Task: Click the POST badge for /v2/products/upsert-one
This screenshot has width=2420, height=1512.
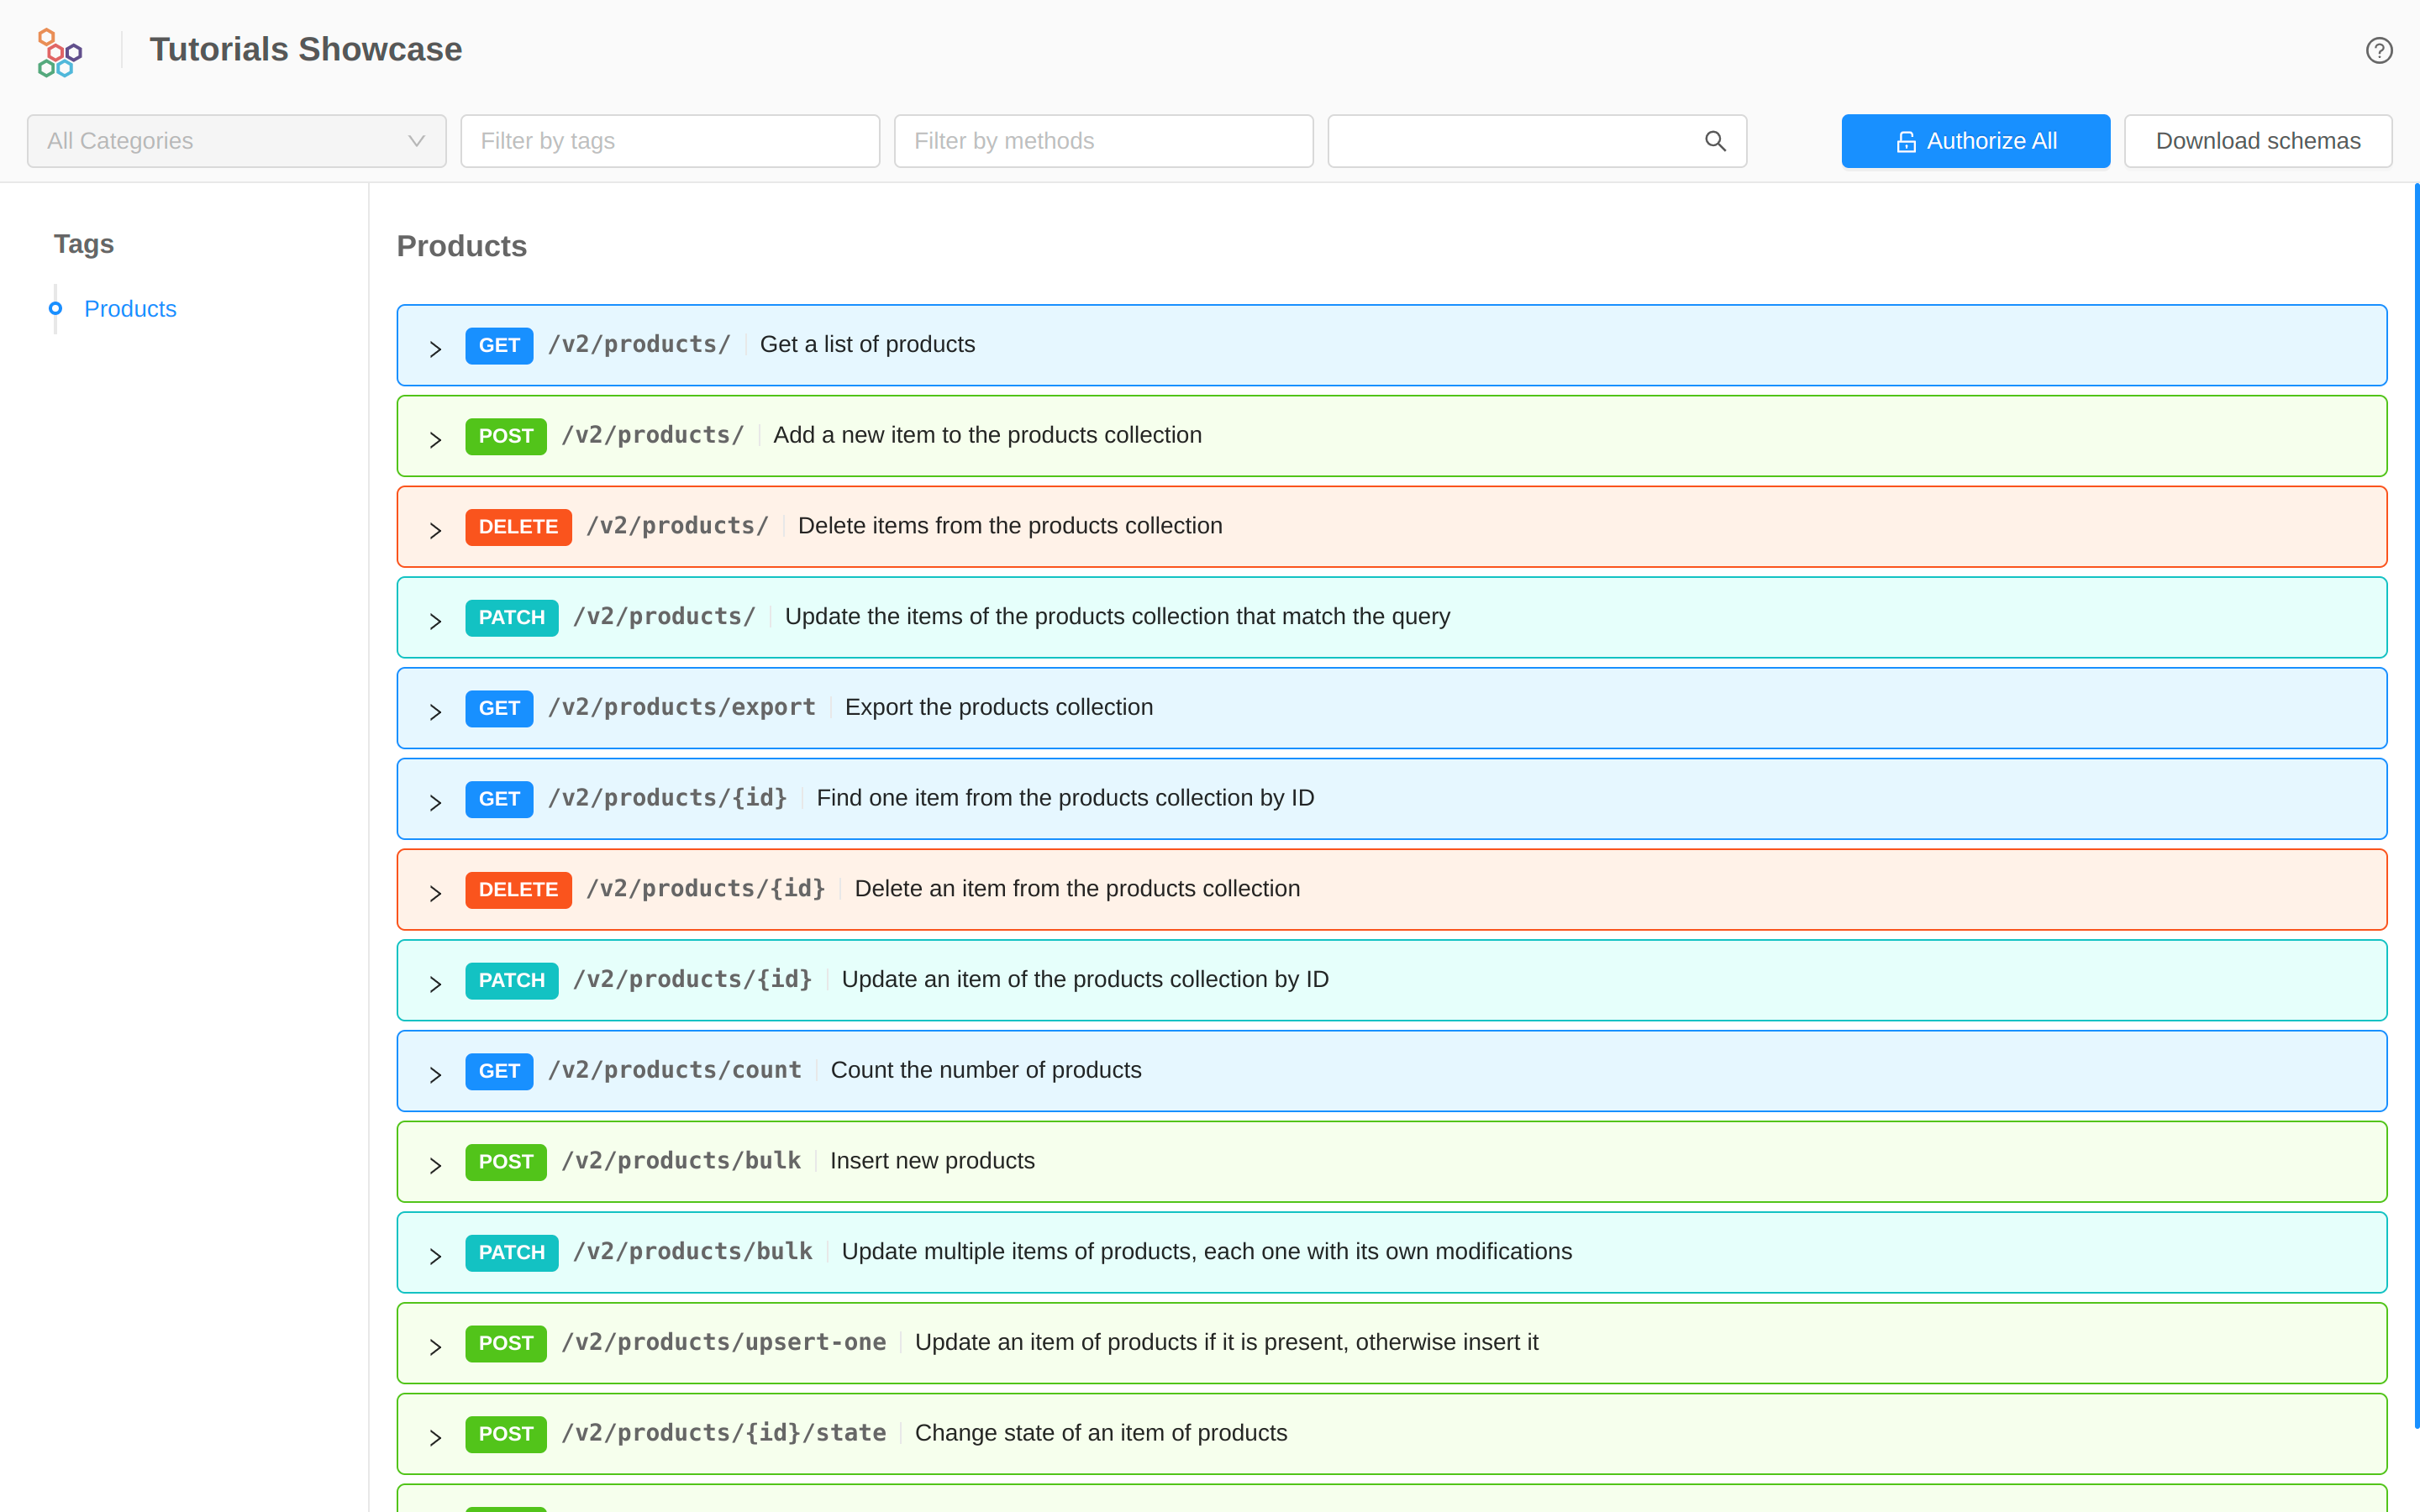Action: 505,1343
